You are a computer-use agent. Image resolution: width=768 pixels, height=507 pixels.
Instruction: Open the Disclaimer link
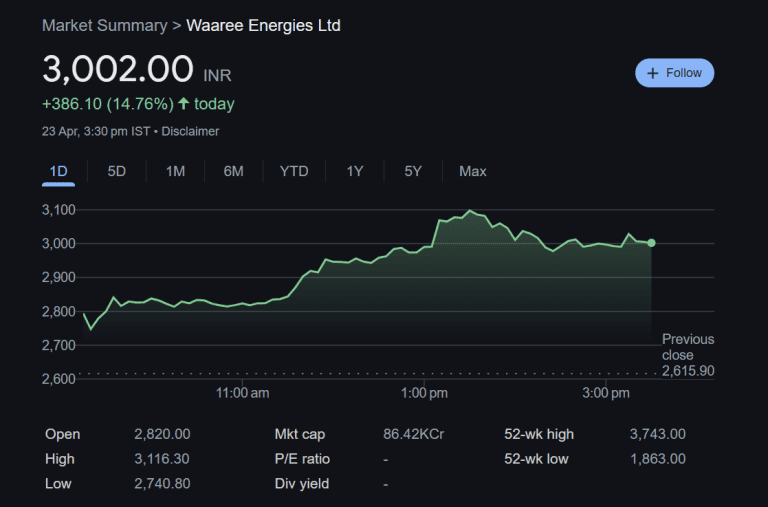[190, 131]
